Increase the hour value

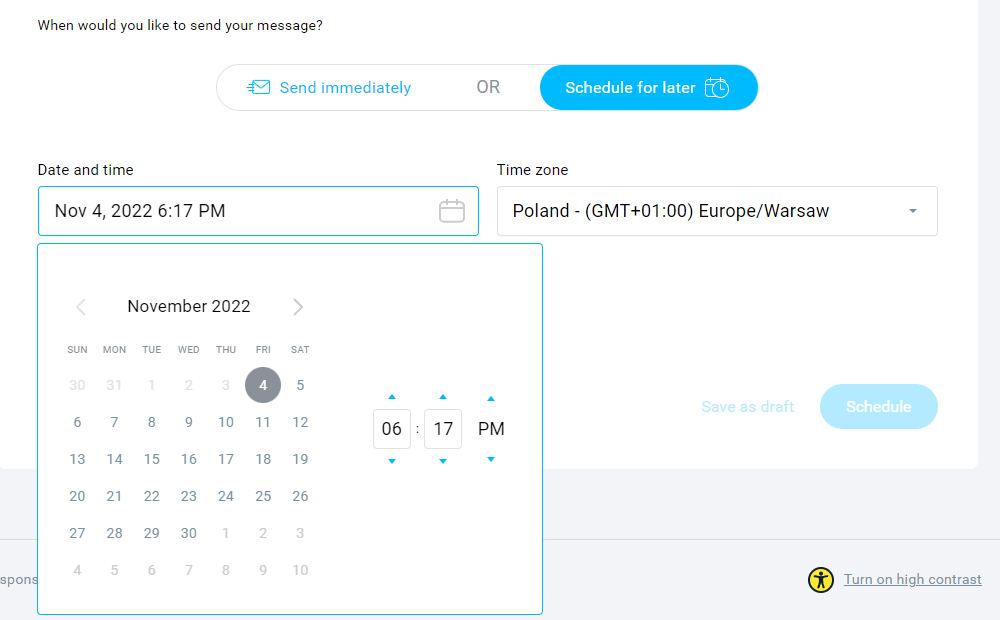click(392, 397)
